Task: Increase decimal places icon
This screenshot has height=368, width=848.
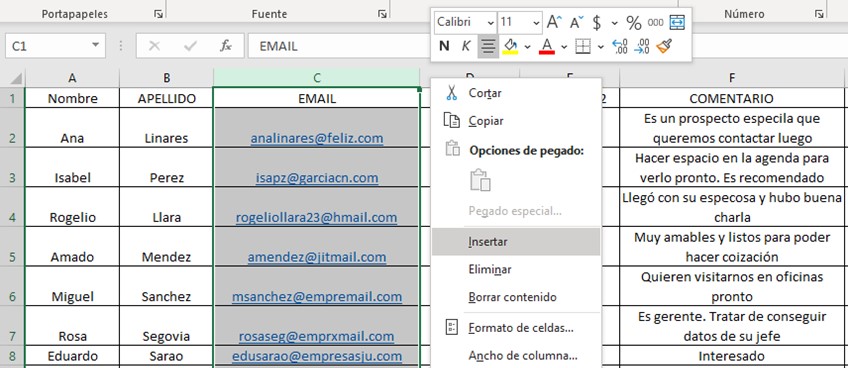Action: (x=619, y=47)
